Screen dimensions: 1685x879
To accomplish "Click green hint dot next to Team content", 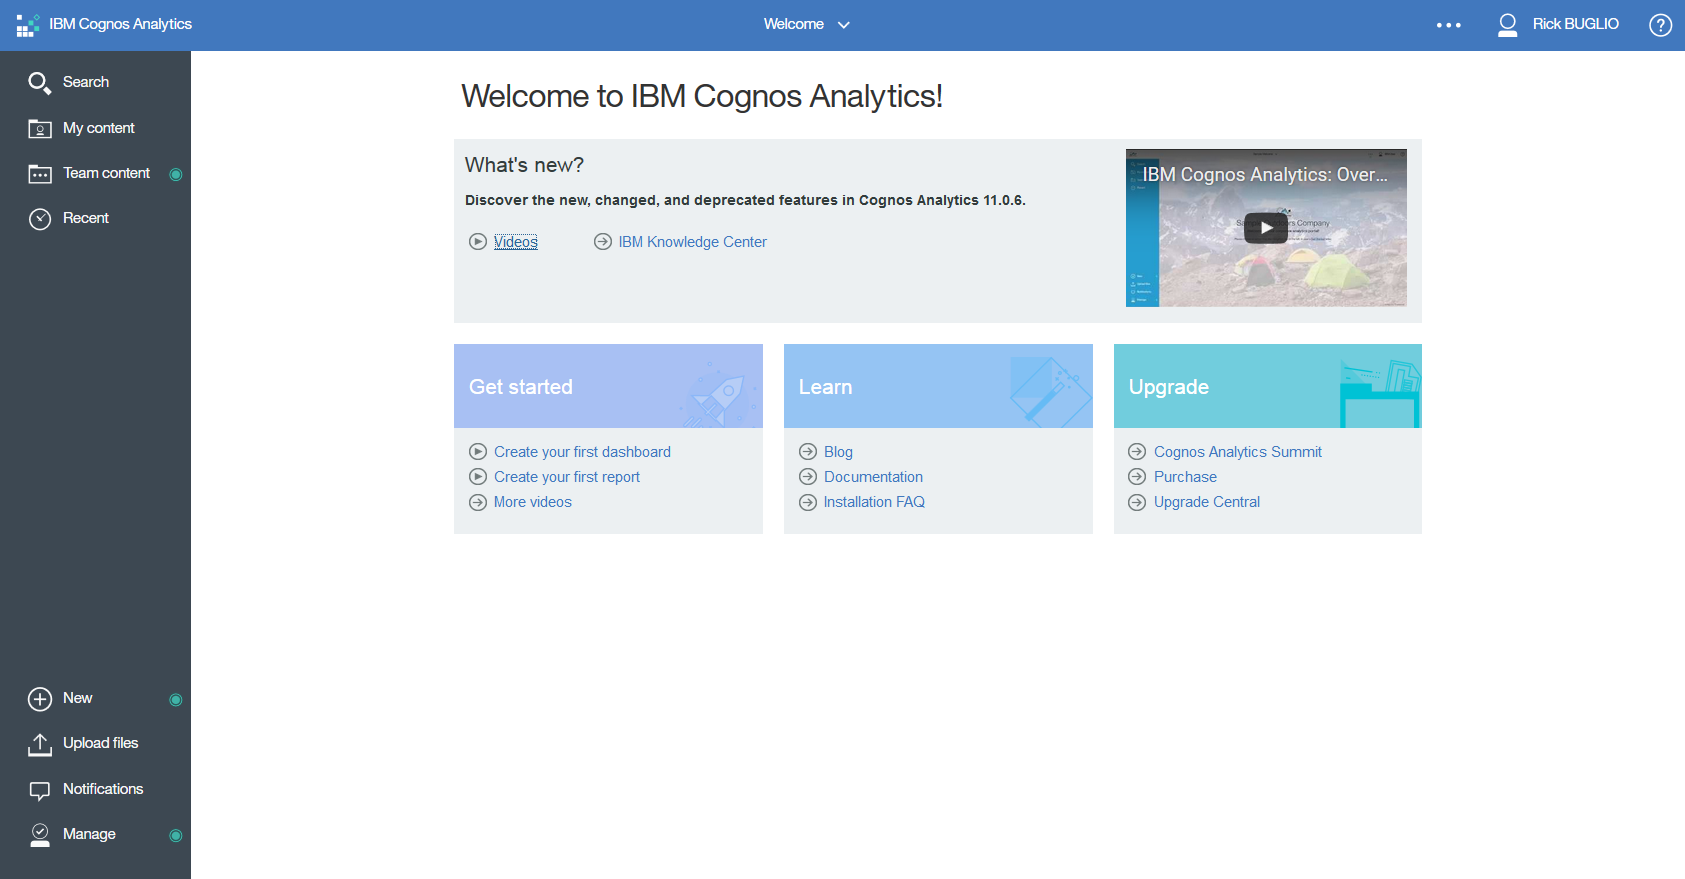I will [176, 174].
